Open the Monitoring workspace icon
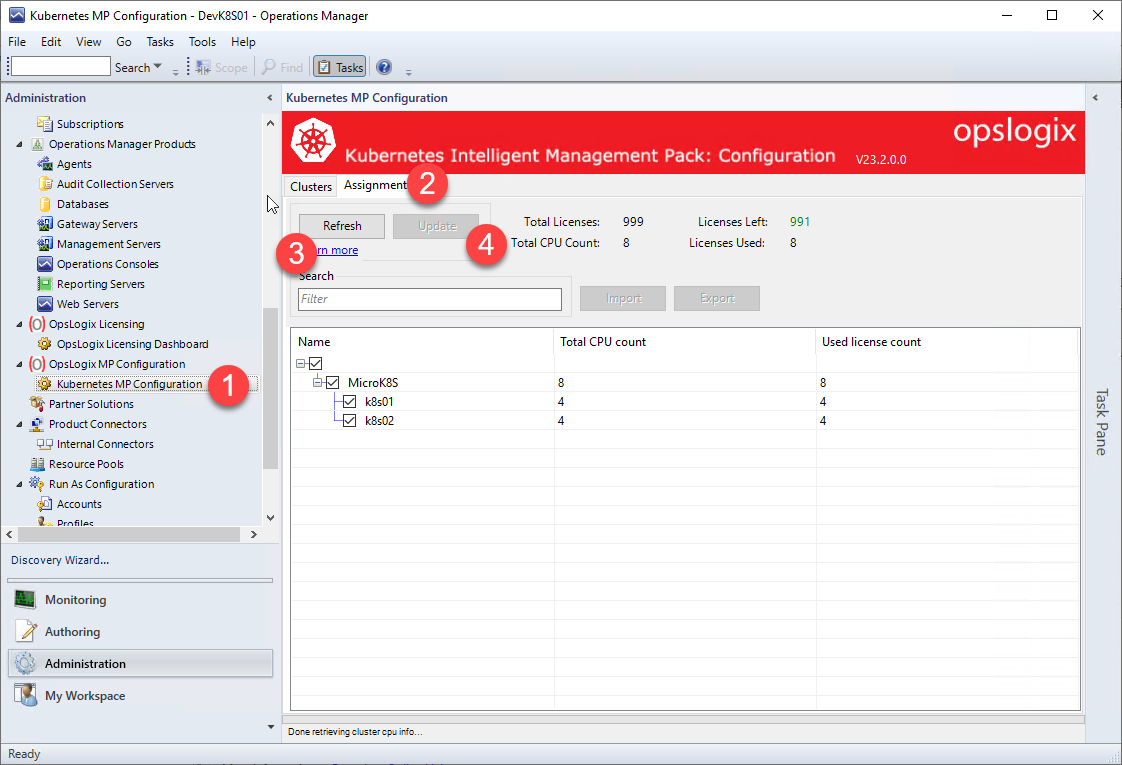This screenshot has width=1122, height=765. pos(26,600)
